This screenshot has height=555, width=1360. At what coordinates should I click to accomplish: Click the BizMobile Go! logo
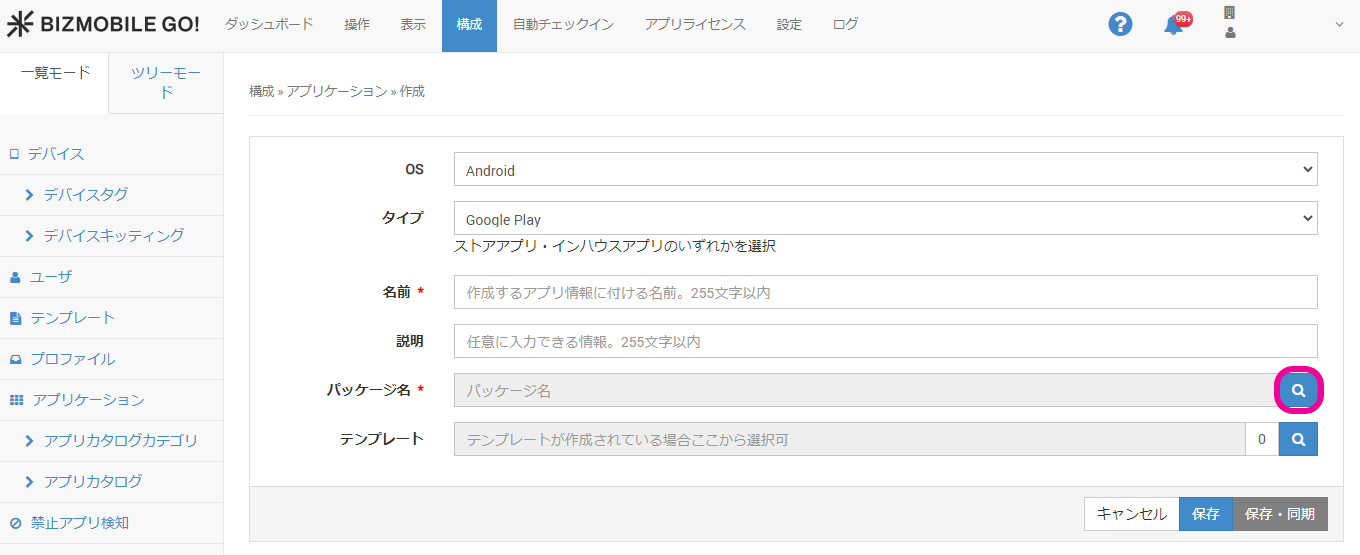(x=103, y=25)
